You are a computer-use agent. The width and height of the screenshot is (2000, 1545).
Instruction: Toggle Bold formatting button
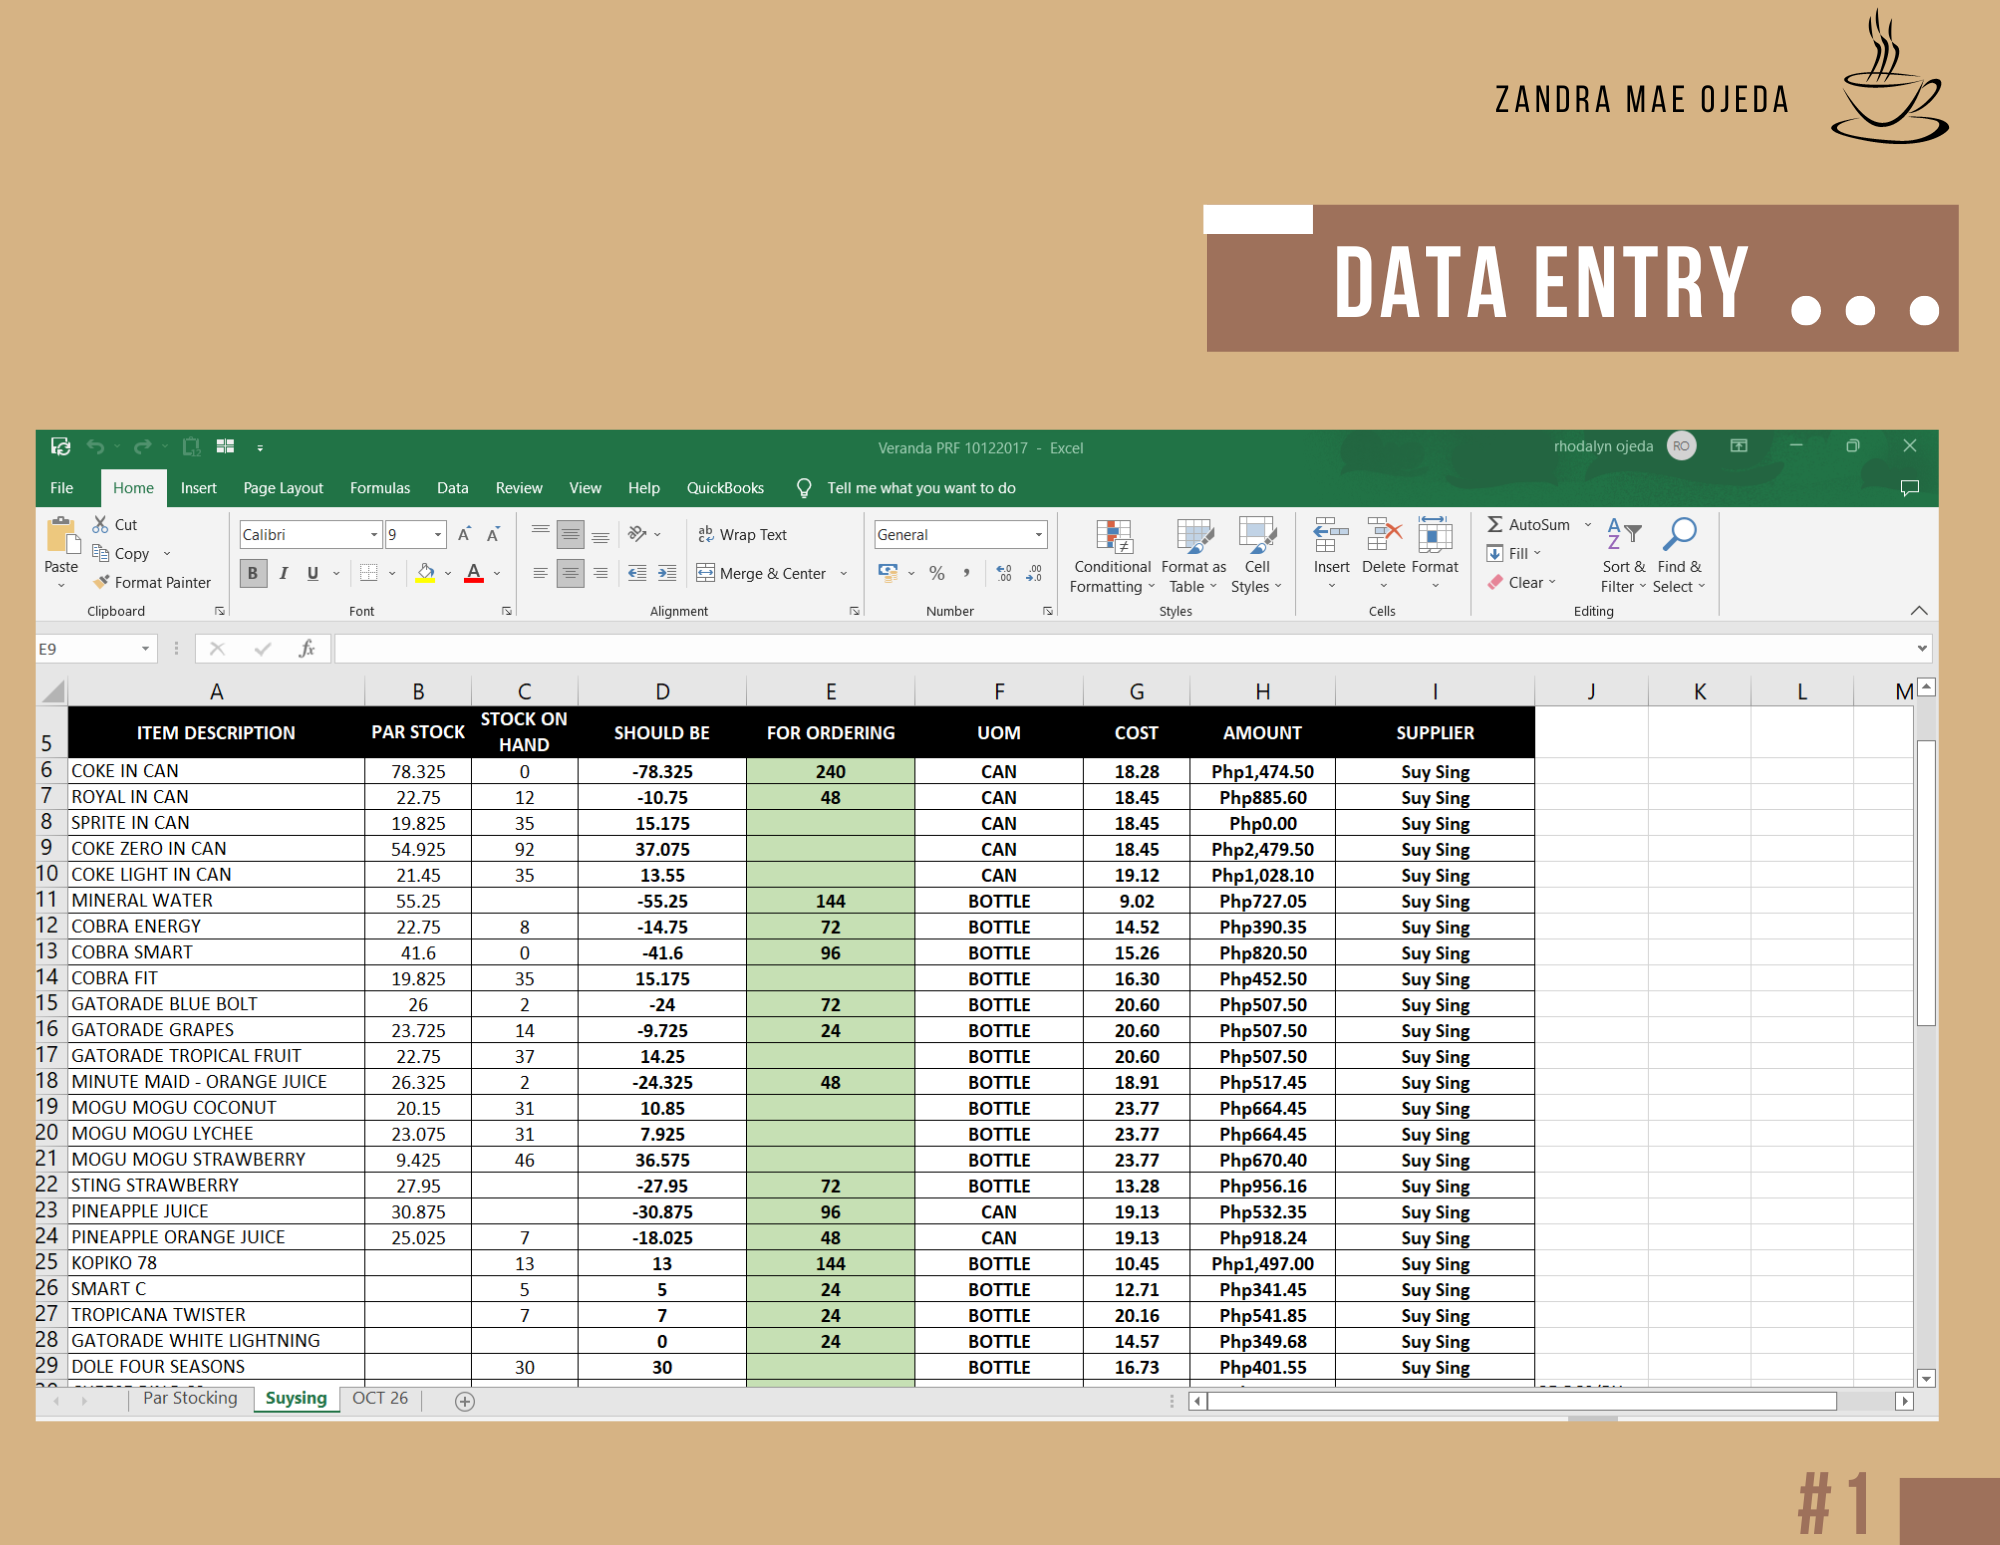pyautogui.click(x=253, y=573)
